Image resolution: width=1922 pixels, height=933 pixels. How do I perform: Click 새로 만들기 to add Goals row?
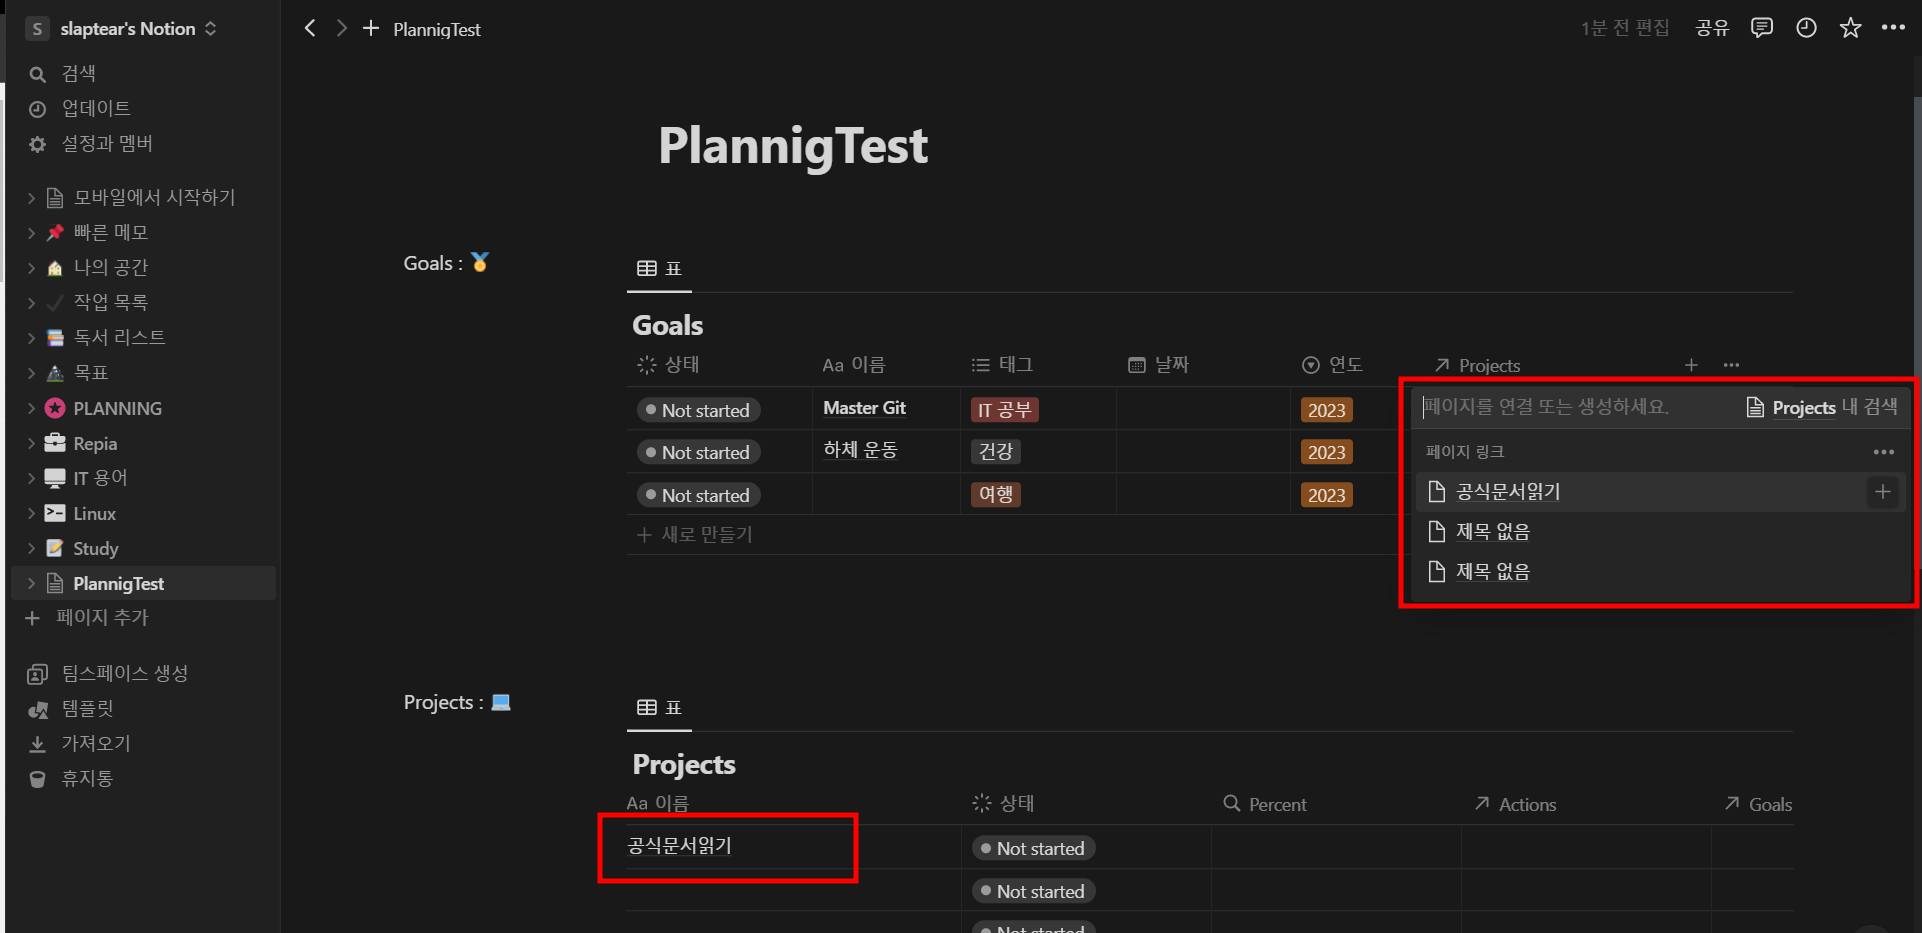point(696,535)
